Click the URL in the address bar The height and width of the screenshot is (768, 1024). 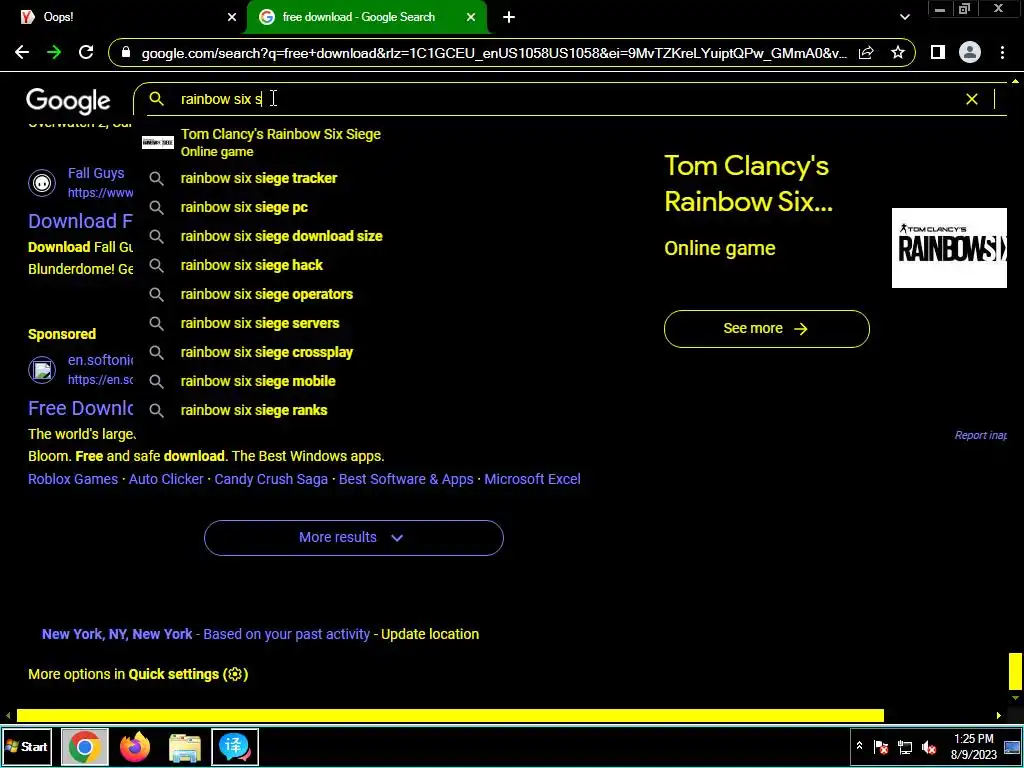coord(494,53)
